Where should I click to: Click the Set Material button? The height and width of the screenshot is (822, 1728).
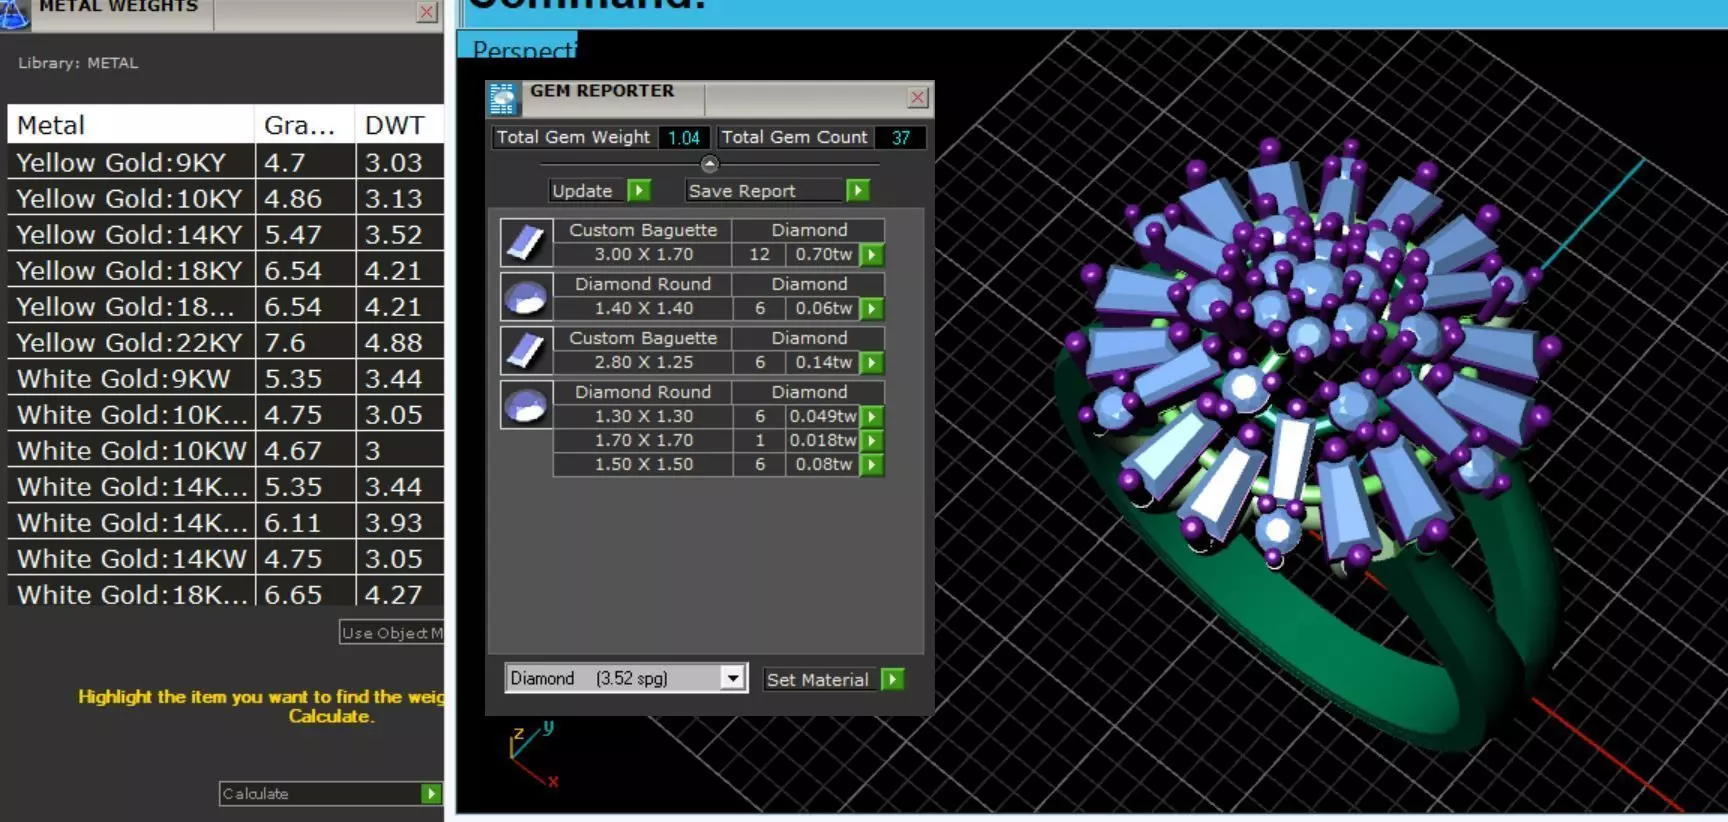click(x=822, y=679)
